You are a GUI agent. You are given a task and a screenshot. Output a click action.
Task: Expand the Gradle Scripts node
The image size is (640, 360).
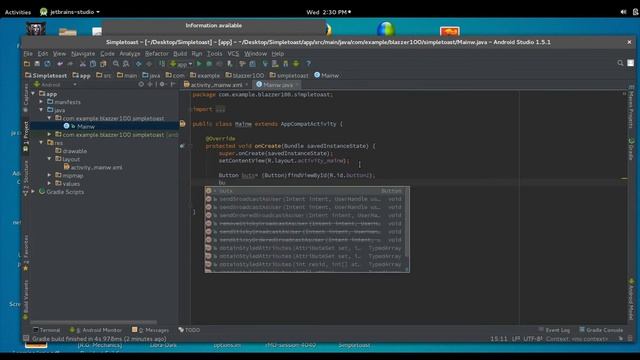tap(33, 191)
